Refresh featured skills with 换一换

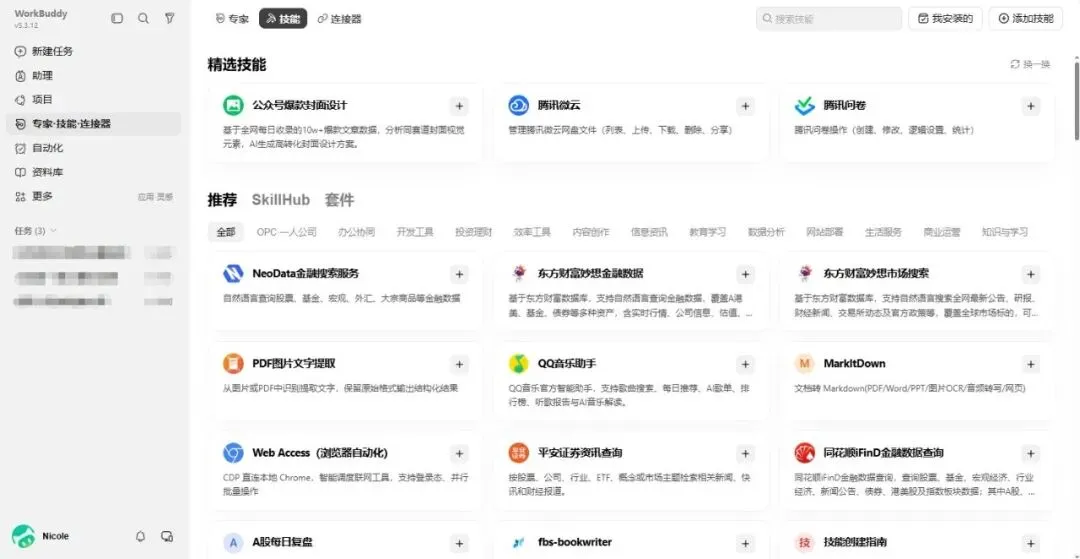pyautogui.click(x=1030, y=64)
